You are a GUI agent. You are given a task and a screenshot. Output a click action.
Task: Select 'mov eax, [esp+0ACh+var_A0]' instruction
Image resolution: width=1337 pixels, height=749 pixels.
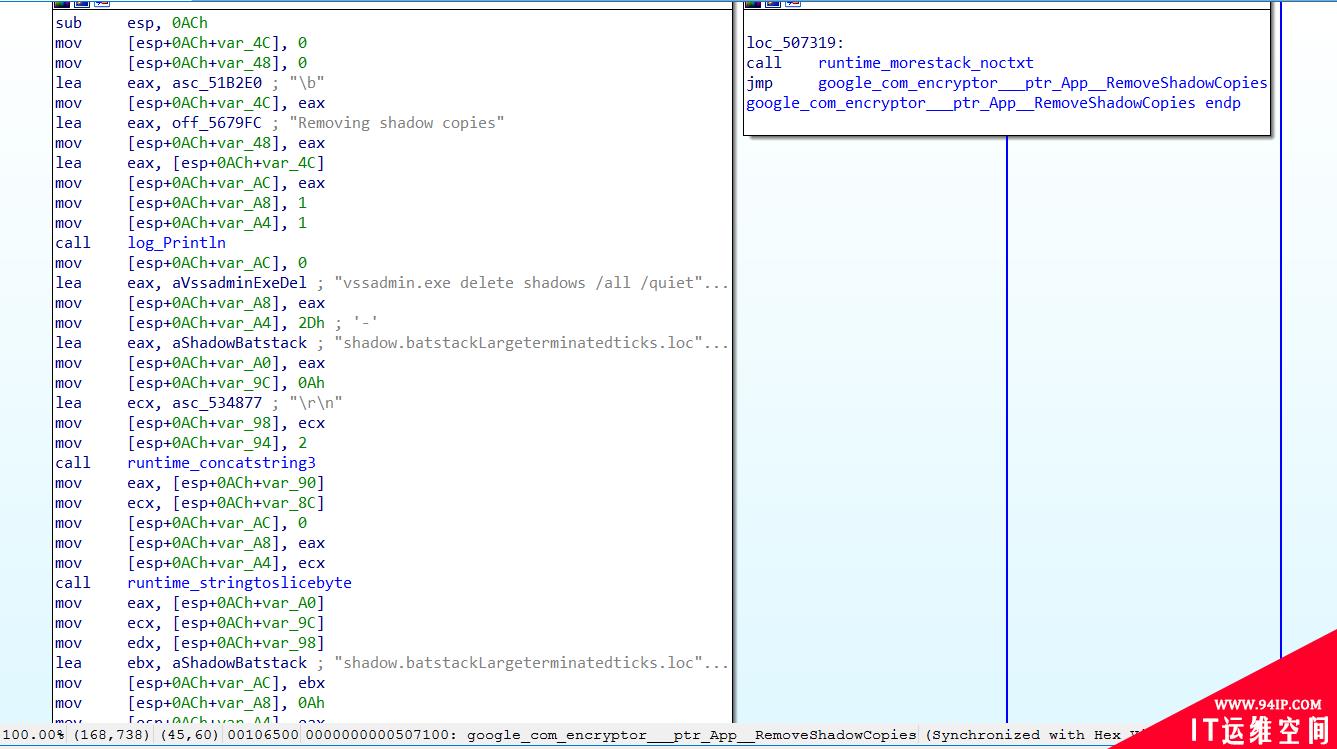pyautogui.click(x=190, y=603)
